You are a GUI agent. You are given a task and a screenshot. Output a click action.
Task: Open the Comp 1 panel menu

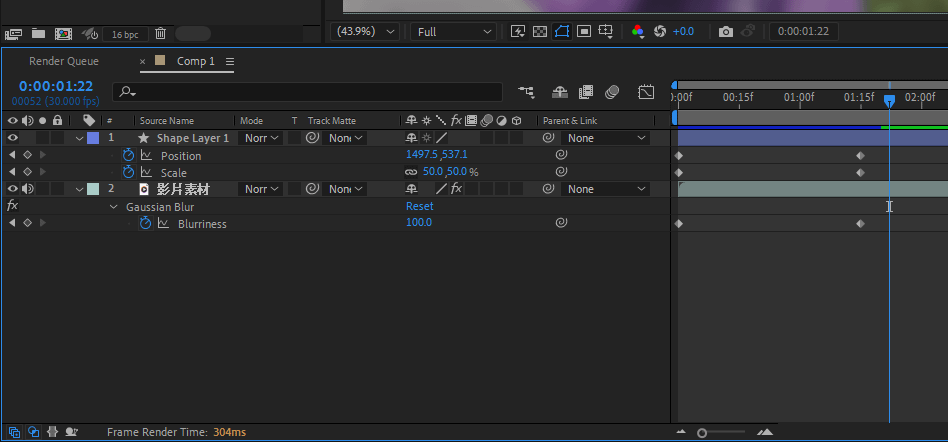coord(230,62)
